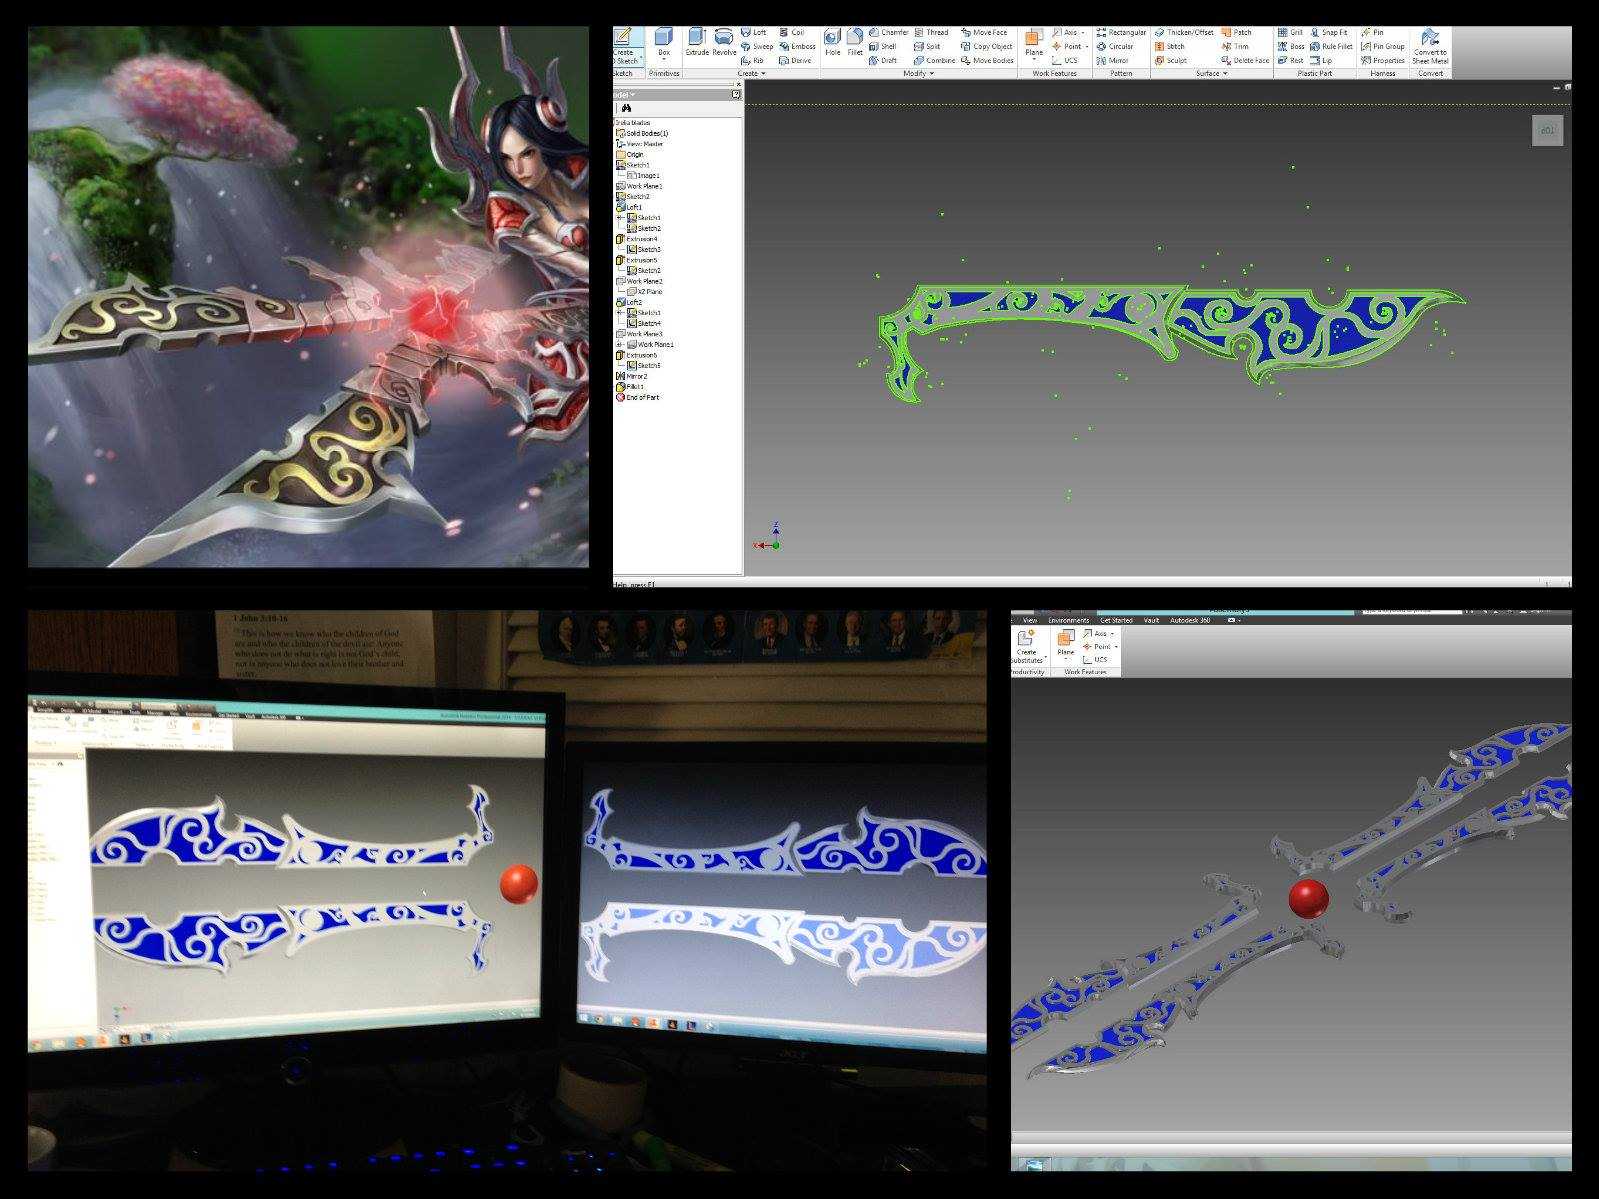Click Create Substitutes in bottom-right window
1599x1199 pixels.
pos(1027,648)
